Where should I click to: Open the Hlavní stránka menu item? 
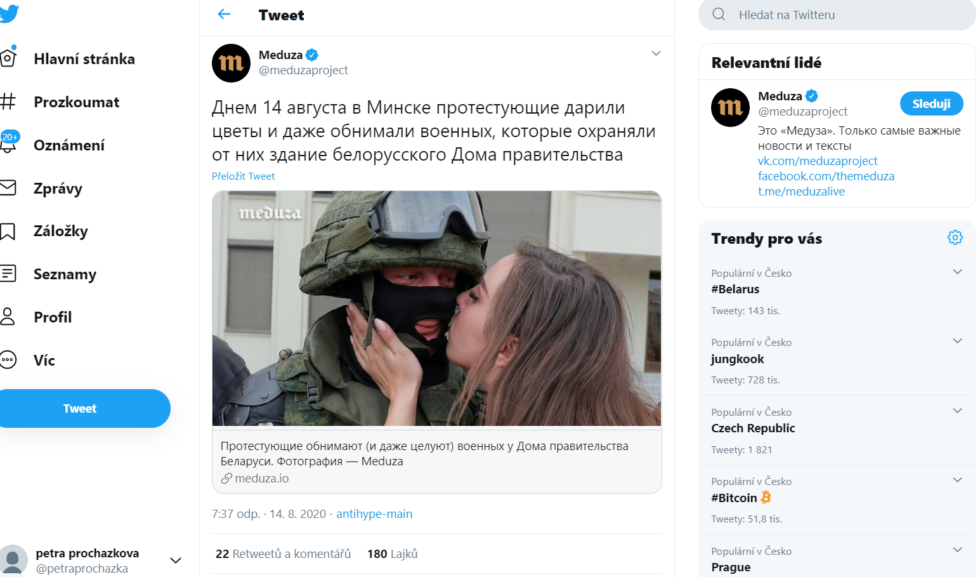(68, 59)
